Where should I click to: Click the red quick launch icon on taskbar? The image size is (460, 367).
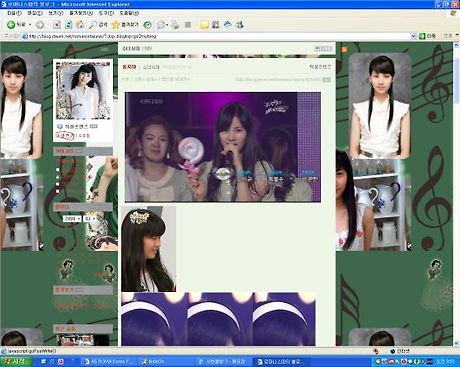[61, 361]
